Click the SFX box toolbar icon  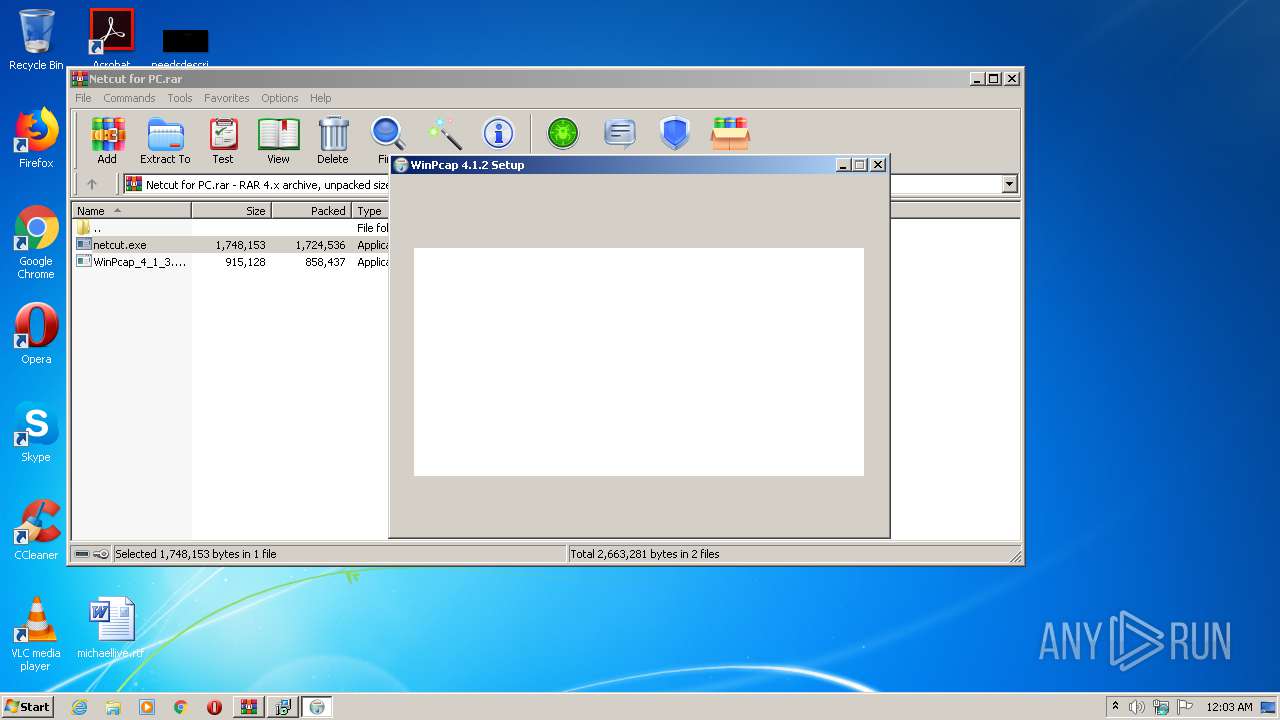coord(730,133)
